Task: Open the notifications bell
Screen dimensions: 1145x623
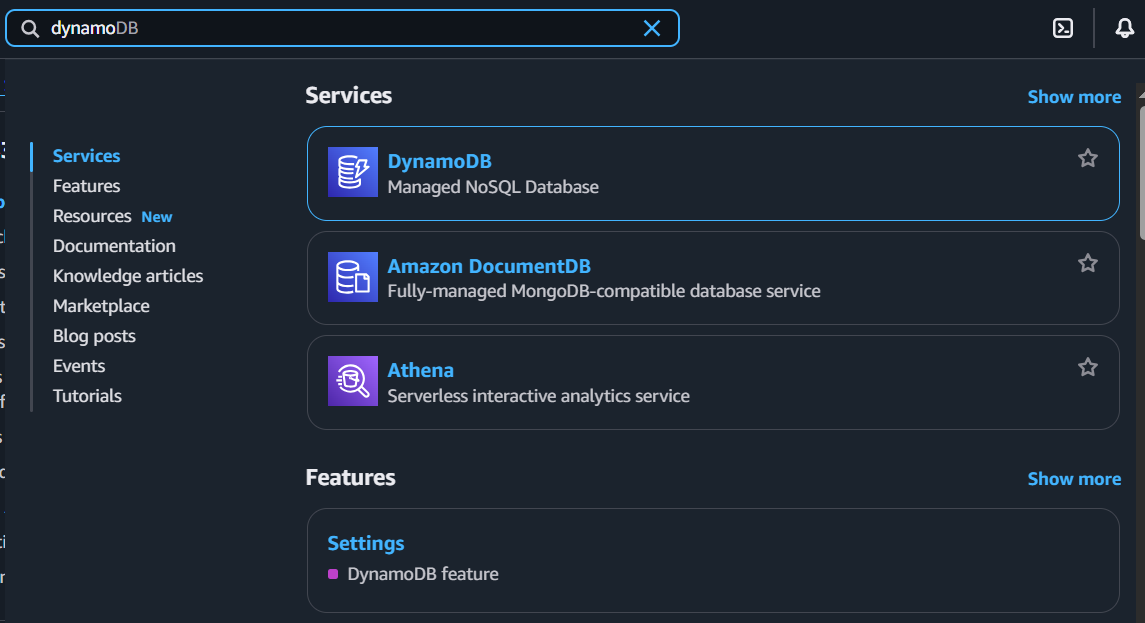Action: click(x=1125, y=28)
